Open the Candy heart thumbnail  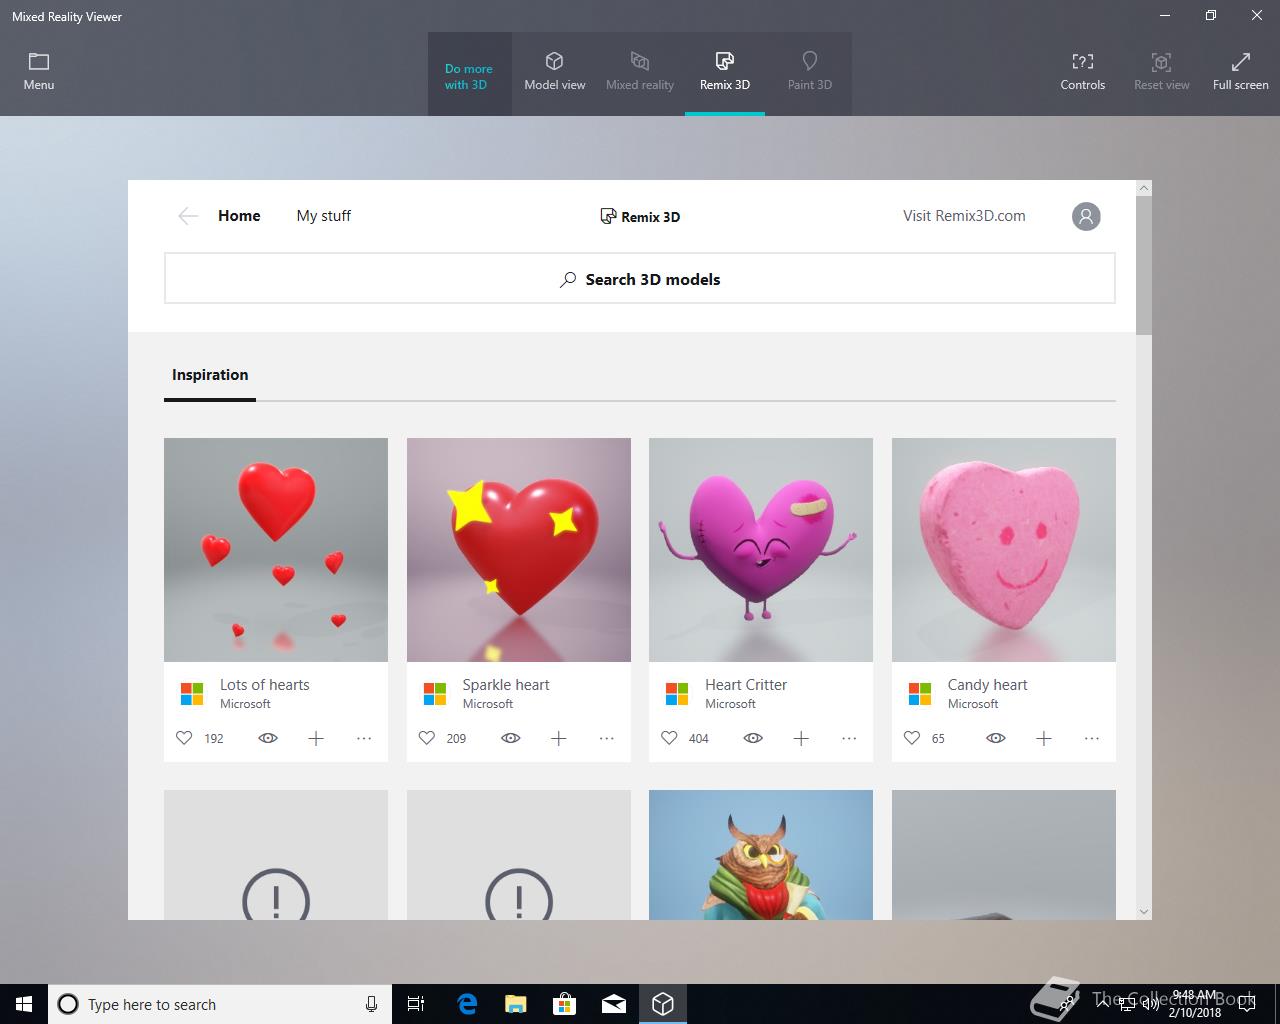[x=1004, y=550]
